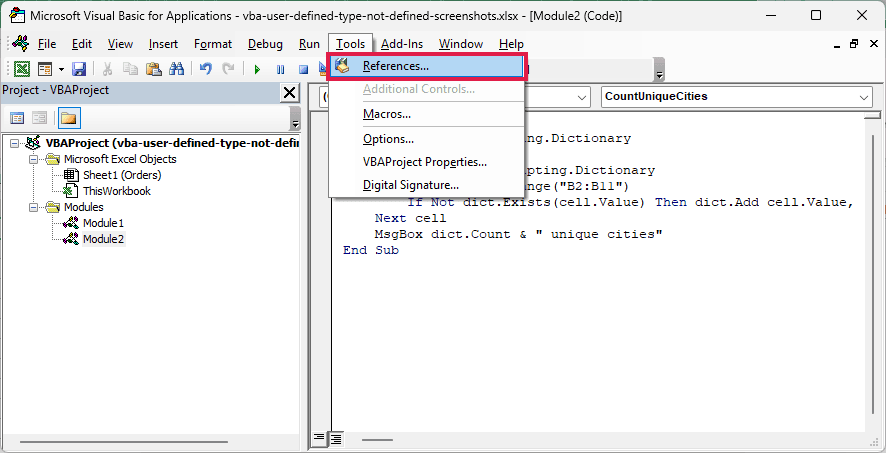The width and height of the screenshot is (886, 453).
Task: Open the Add-Ins menu
Action: 402,44
